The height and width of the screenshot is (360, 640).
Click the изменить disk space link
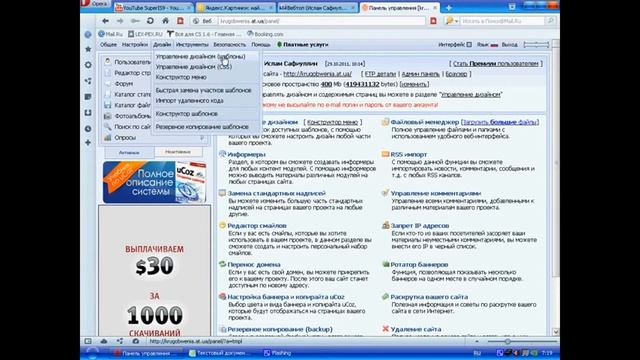pyautogui.click(x=414, y=84)
